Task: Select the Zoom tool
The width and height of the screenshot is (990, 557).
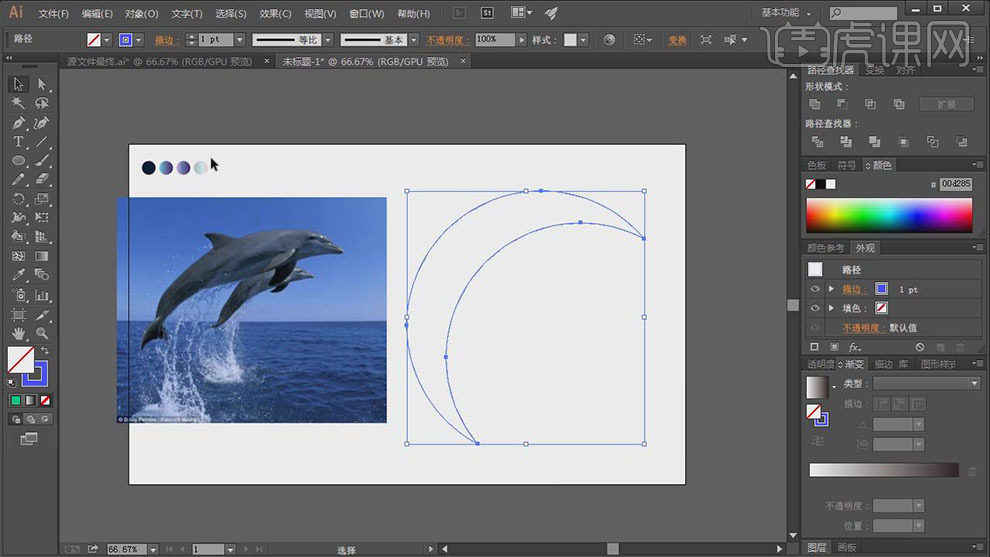Action: [42, 333]
